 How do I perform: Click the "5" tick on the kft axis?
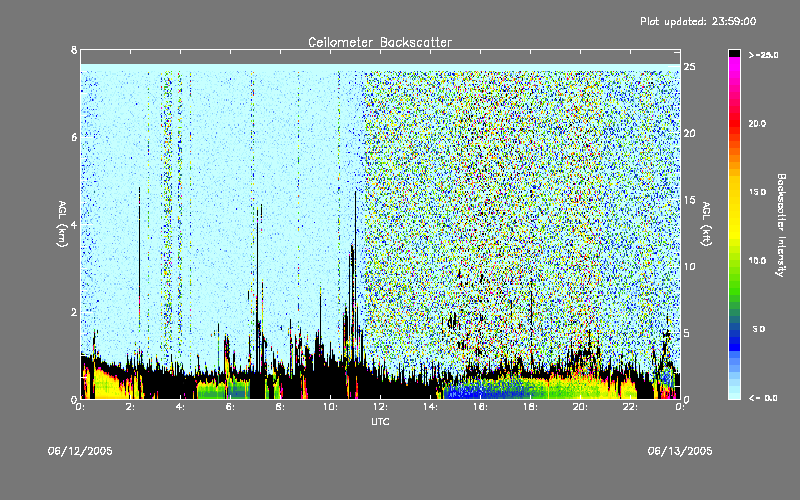[x=687, y=333]
